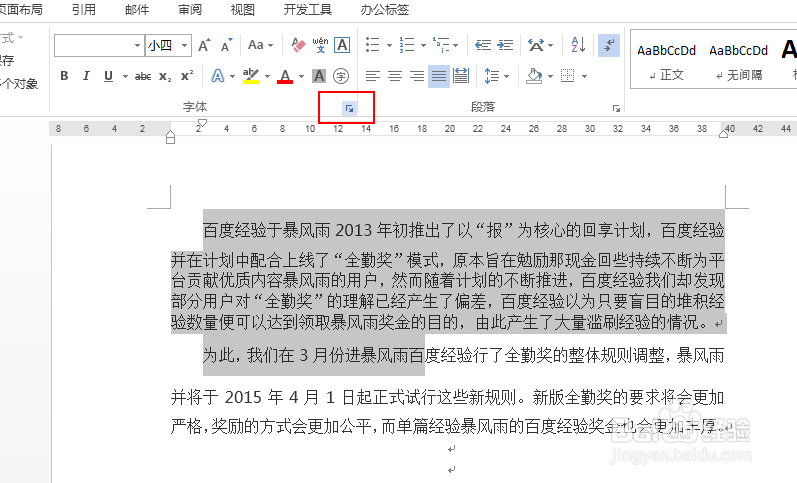The height and width of the screenshot is (483, 797).
Task: Click first-line indent marker on ruler
Action: click(202, 123)
